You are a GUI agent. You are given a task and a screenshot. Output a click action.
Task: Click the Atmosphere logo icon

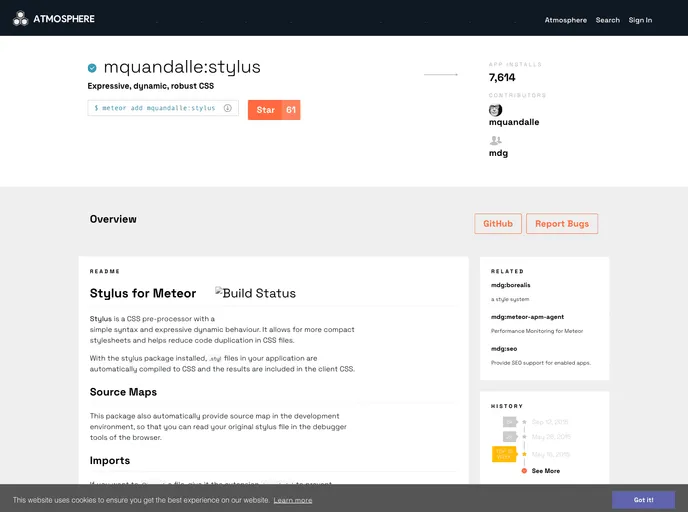pos(20,18)
